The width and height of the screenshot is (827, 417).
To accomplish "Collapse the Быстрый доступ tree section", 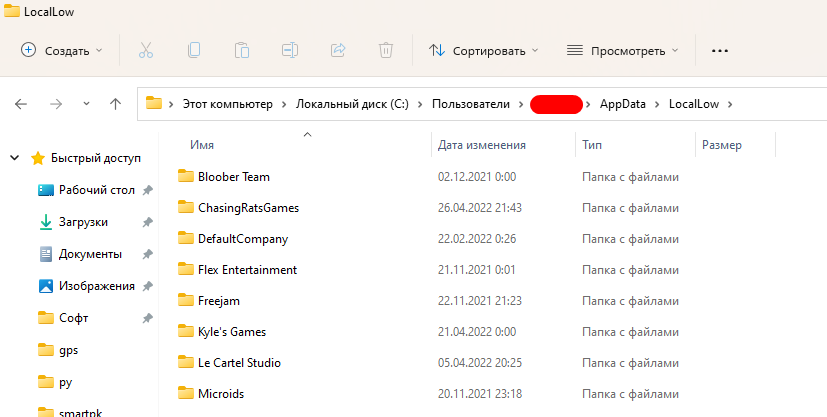I will pos(14,158).
